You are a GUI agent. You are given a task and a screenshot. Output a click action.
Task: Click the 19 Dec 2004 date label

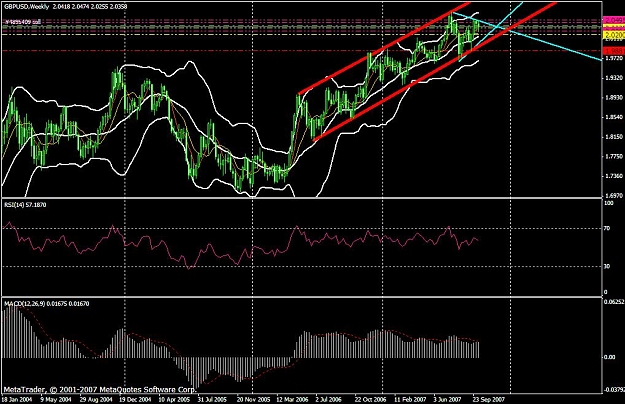point(136,399)
